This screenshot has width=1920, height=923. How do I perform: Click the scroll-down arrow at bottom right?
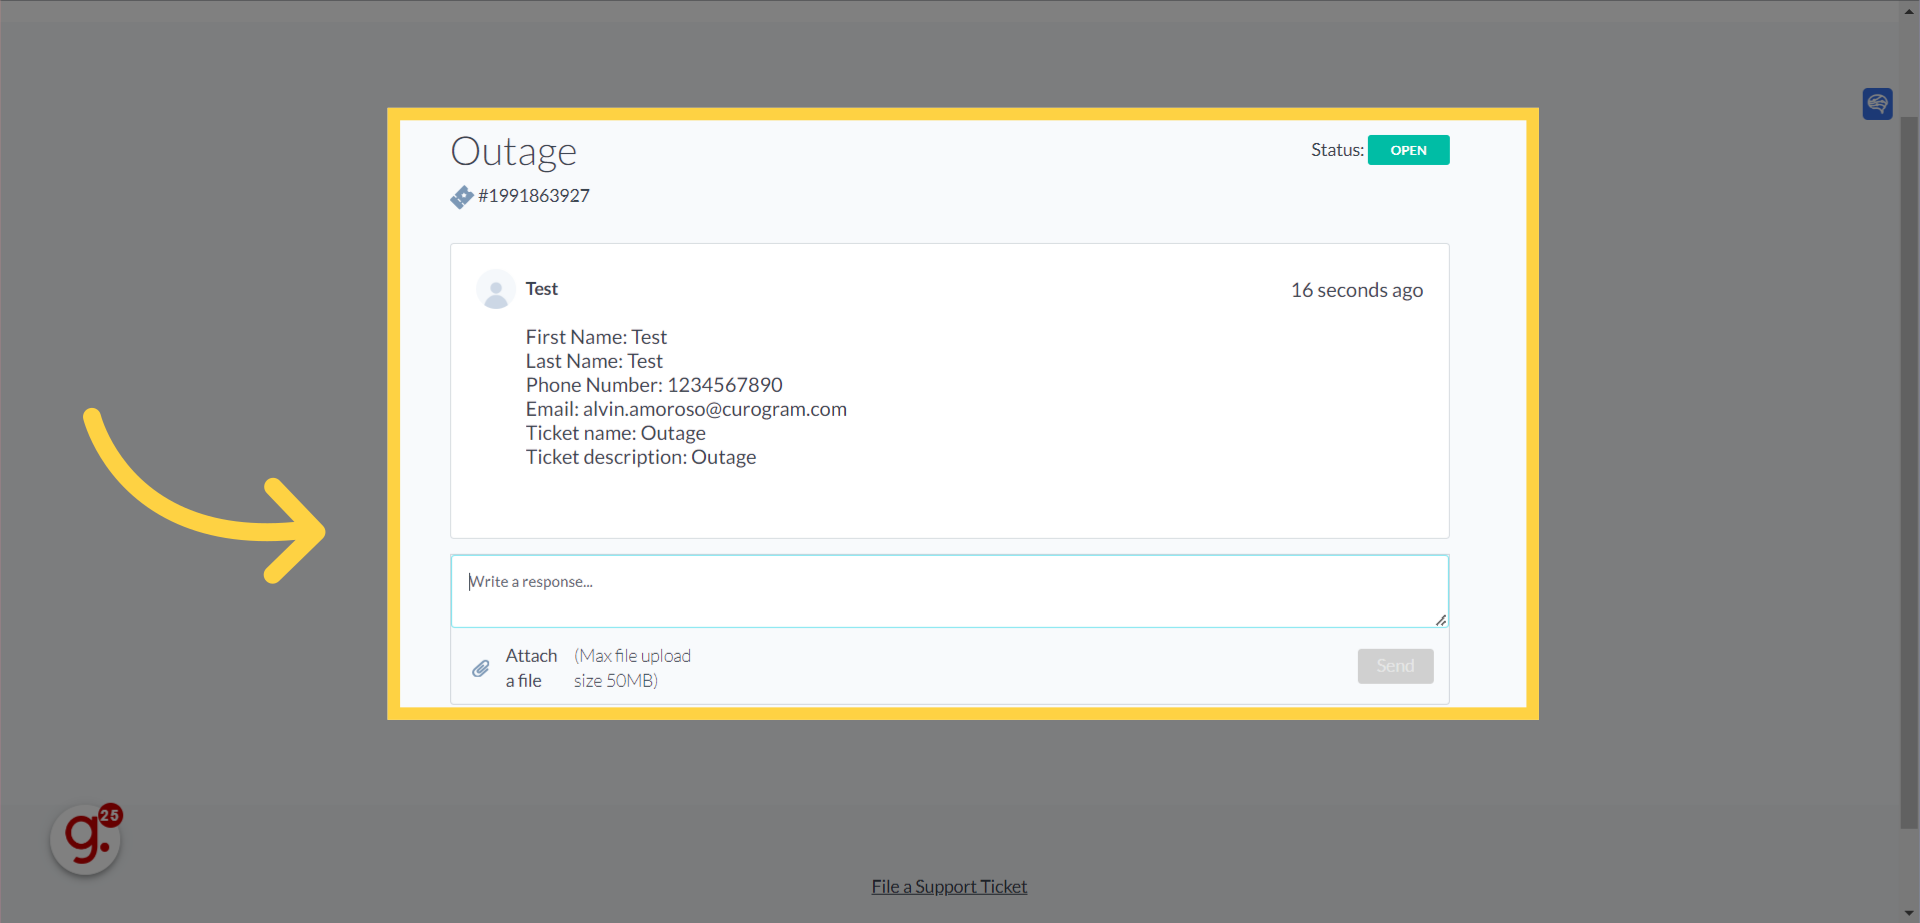[1909, 913]
